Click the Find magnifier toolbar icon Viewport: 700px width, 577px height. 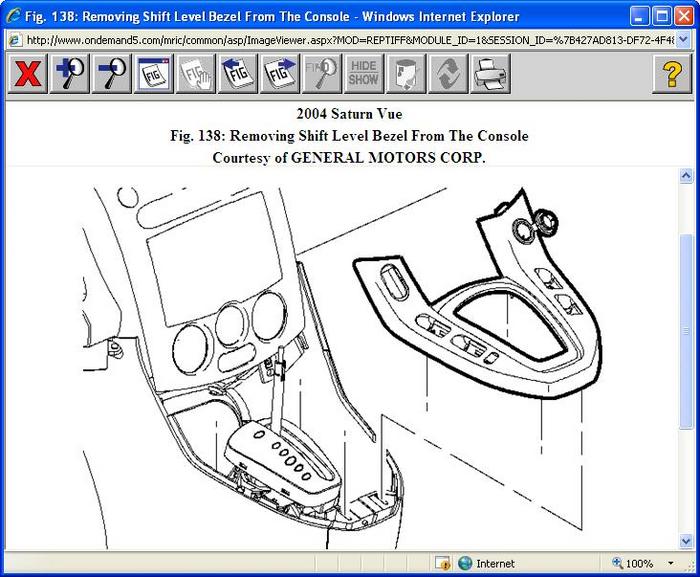[322, 74]
